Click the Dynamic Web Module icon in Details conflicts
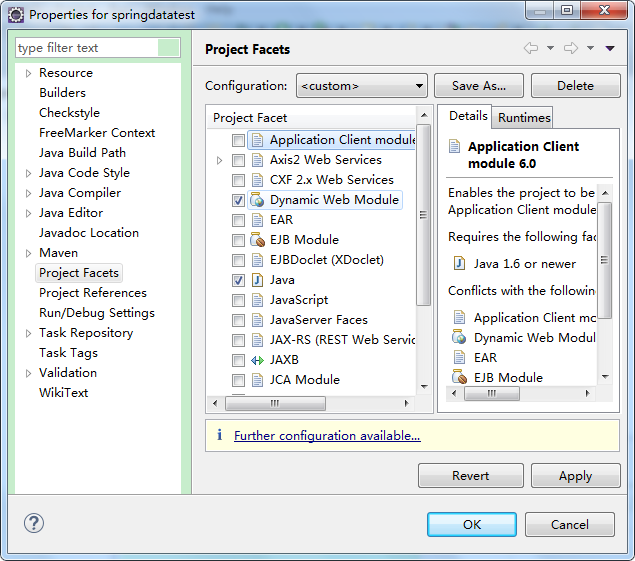Viewport: 635px width, 561px height. (459, 337)
